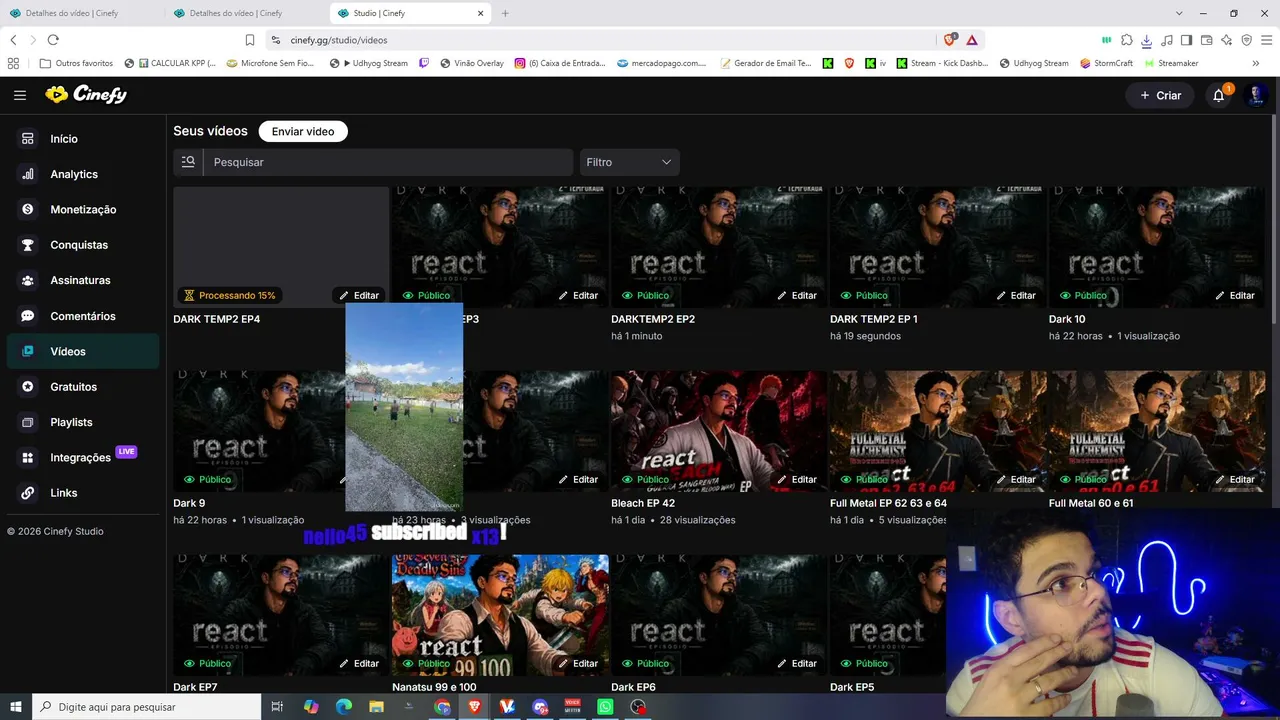
Task: Open Monetização in the sidebar
Action: coord(83,210)
